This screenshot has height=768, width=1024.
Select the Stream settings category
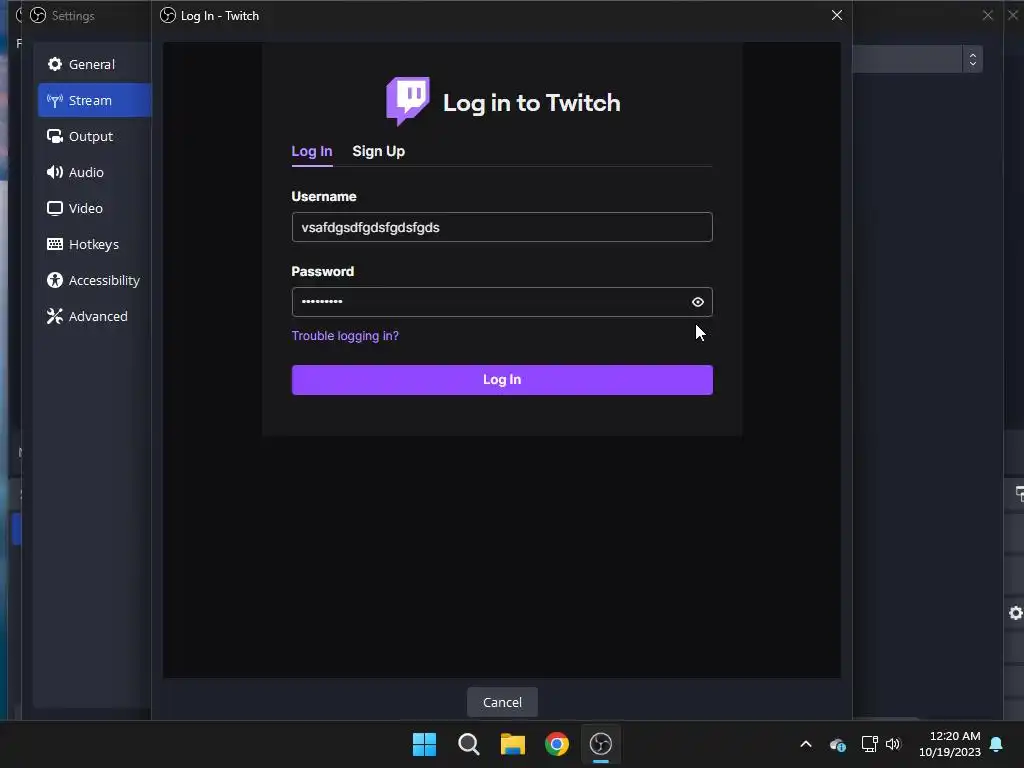[95, 100]
